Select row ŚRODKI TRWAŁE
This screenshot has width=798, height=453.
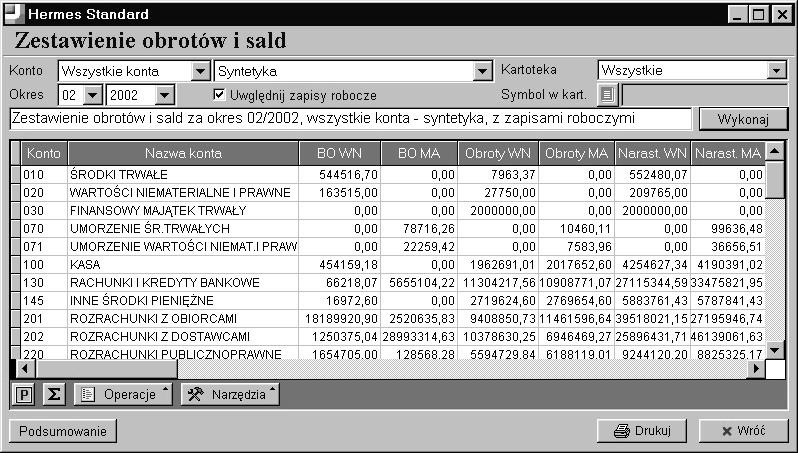[x=392, y=175]
